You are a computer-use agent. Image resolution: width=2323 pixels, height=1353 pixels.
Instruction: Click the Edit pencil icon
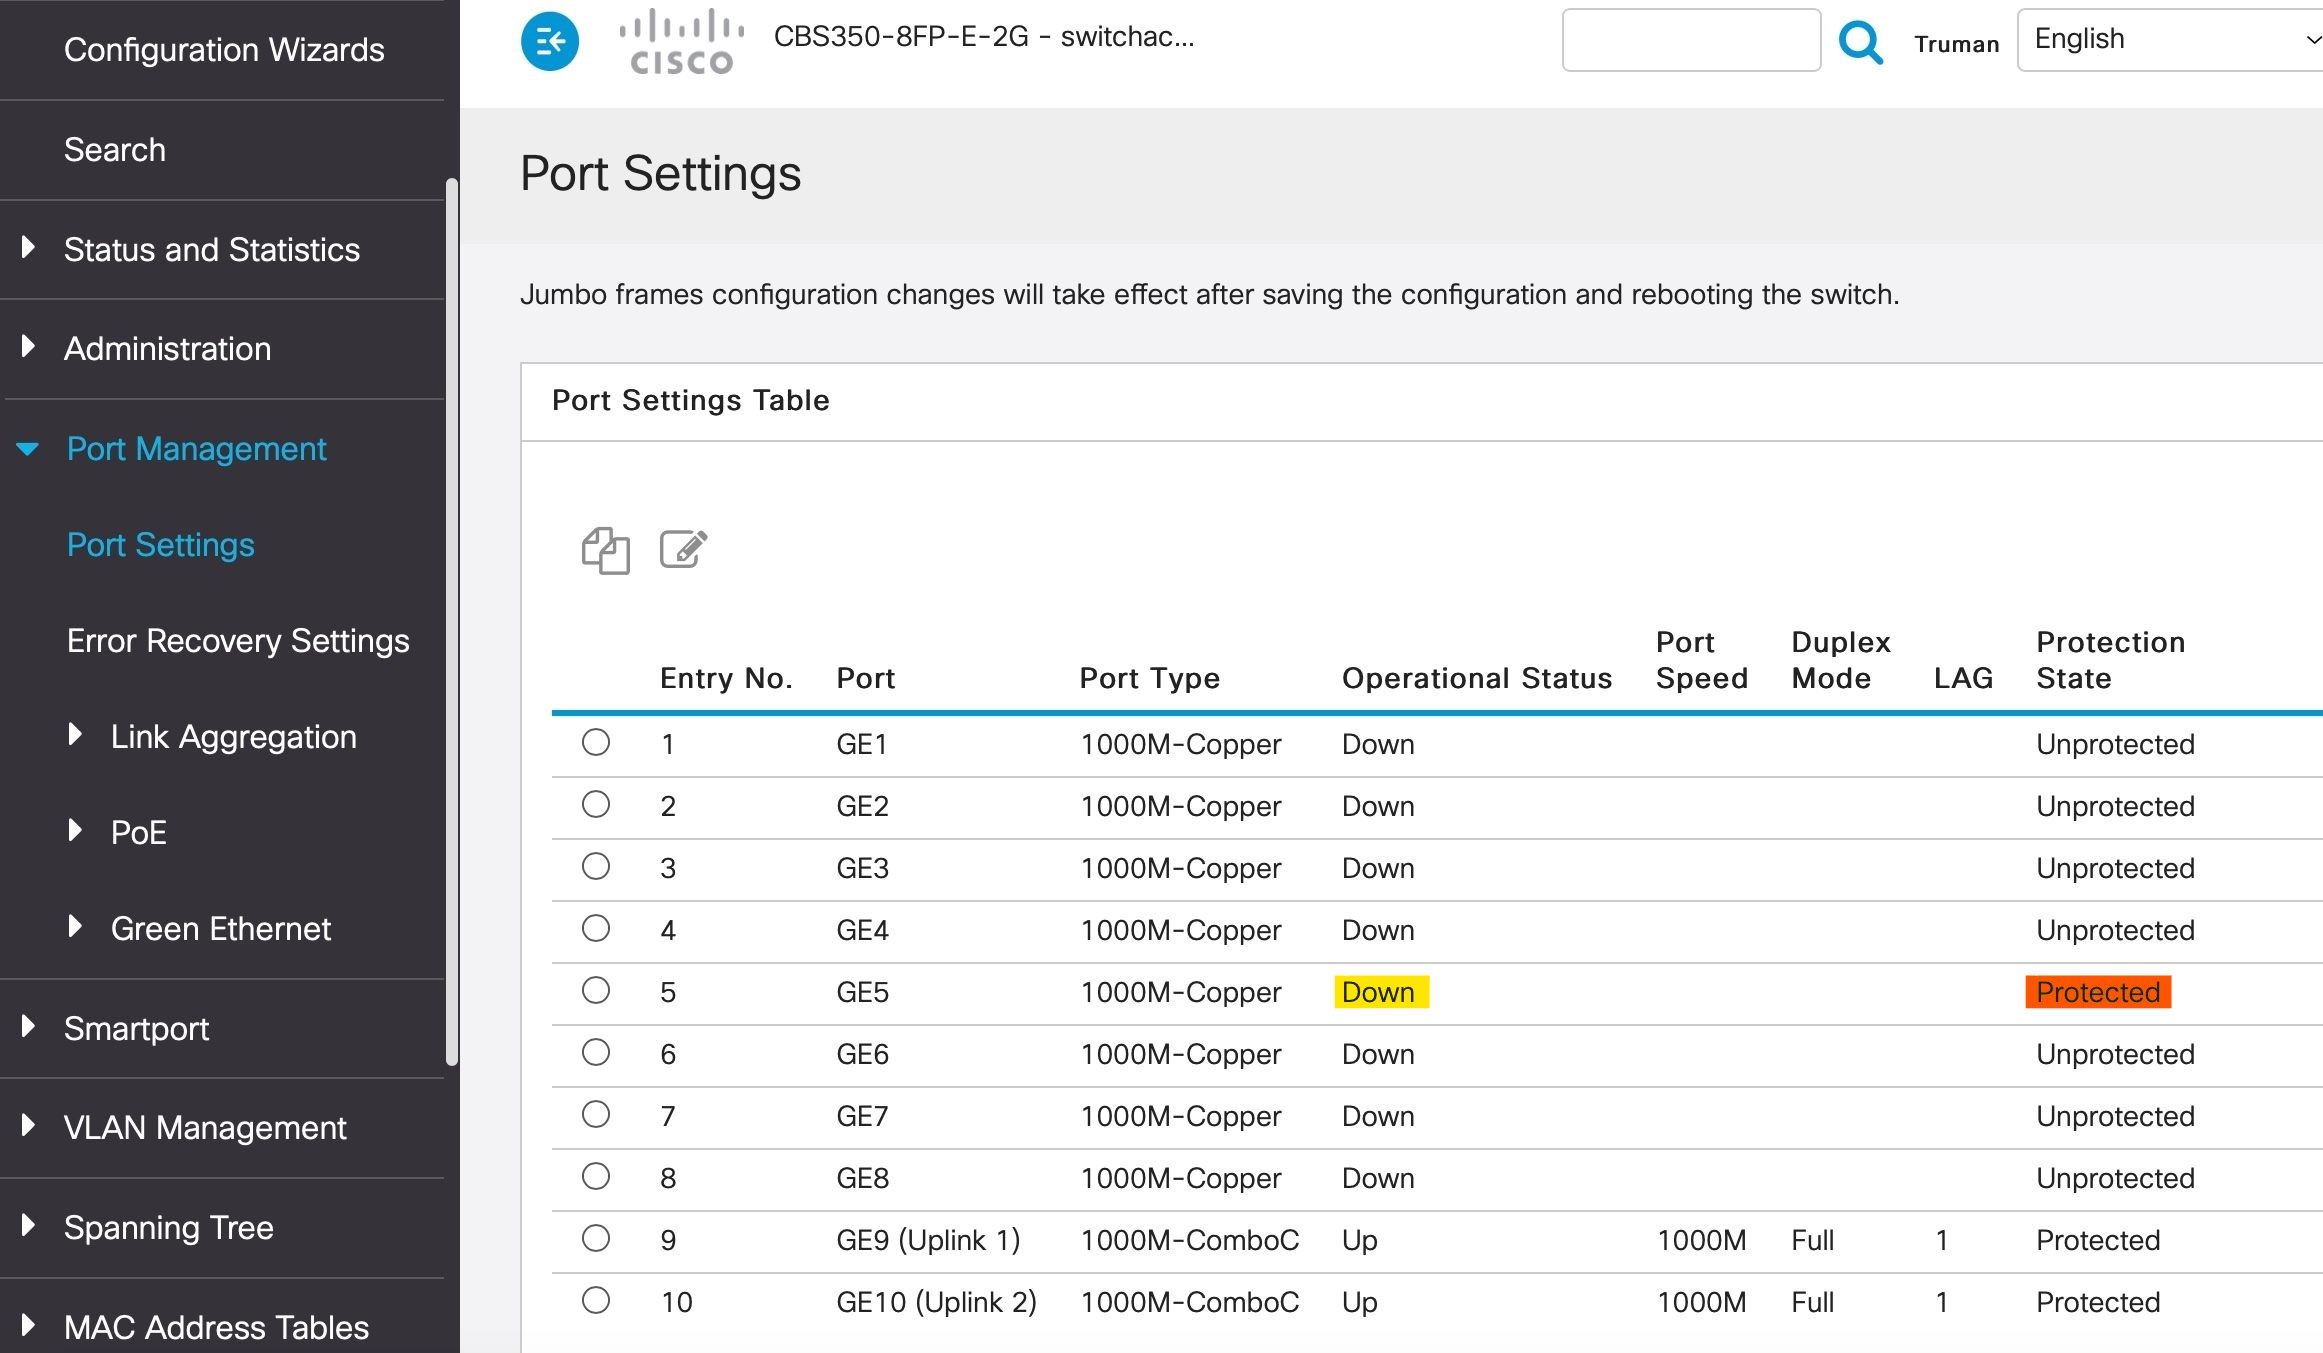[683, 549]
